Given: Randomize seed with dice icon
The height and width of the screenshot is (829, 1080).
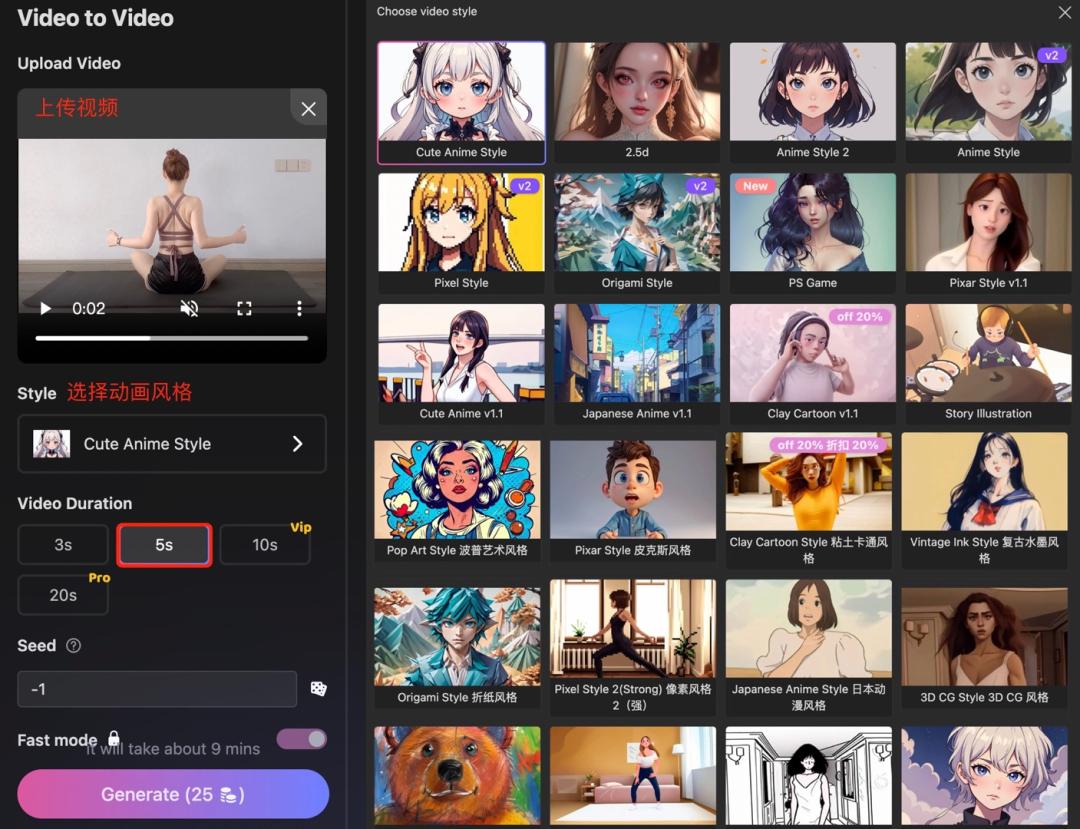Looking at the screenshot, I should (x=318, y=689).
